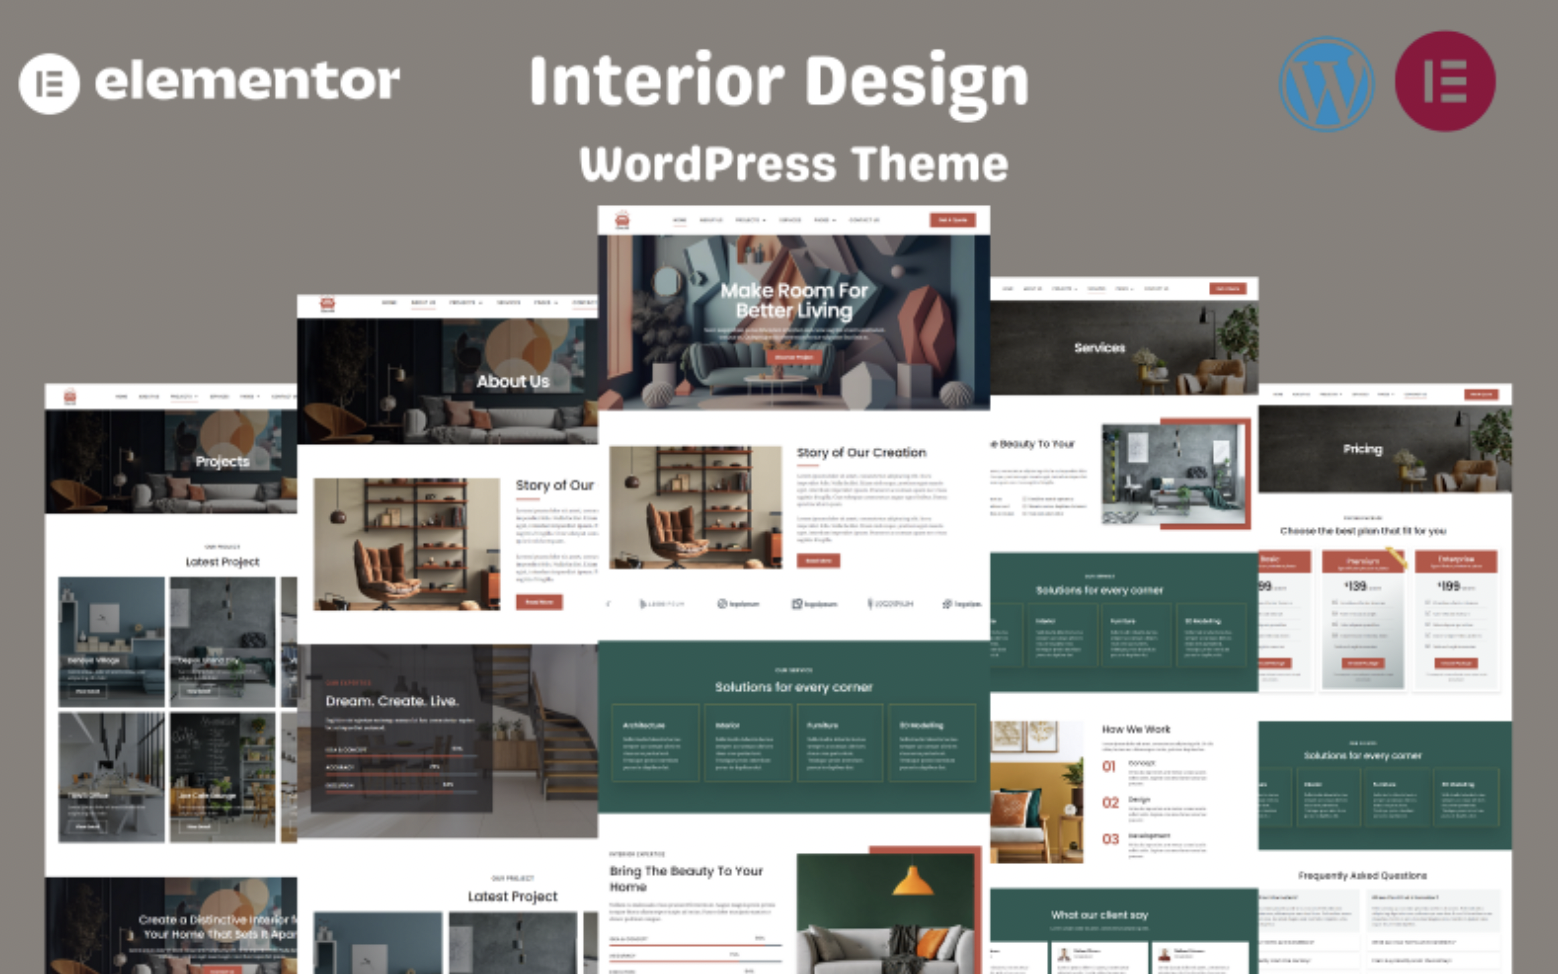1558x974 pixels.
Task: Open Contact Us menu item in the homepage mockup
Action: (x=865, y=220)
